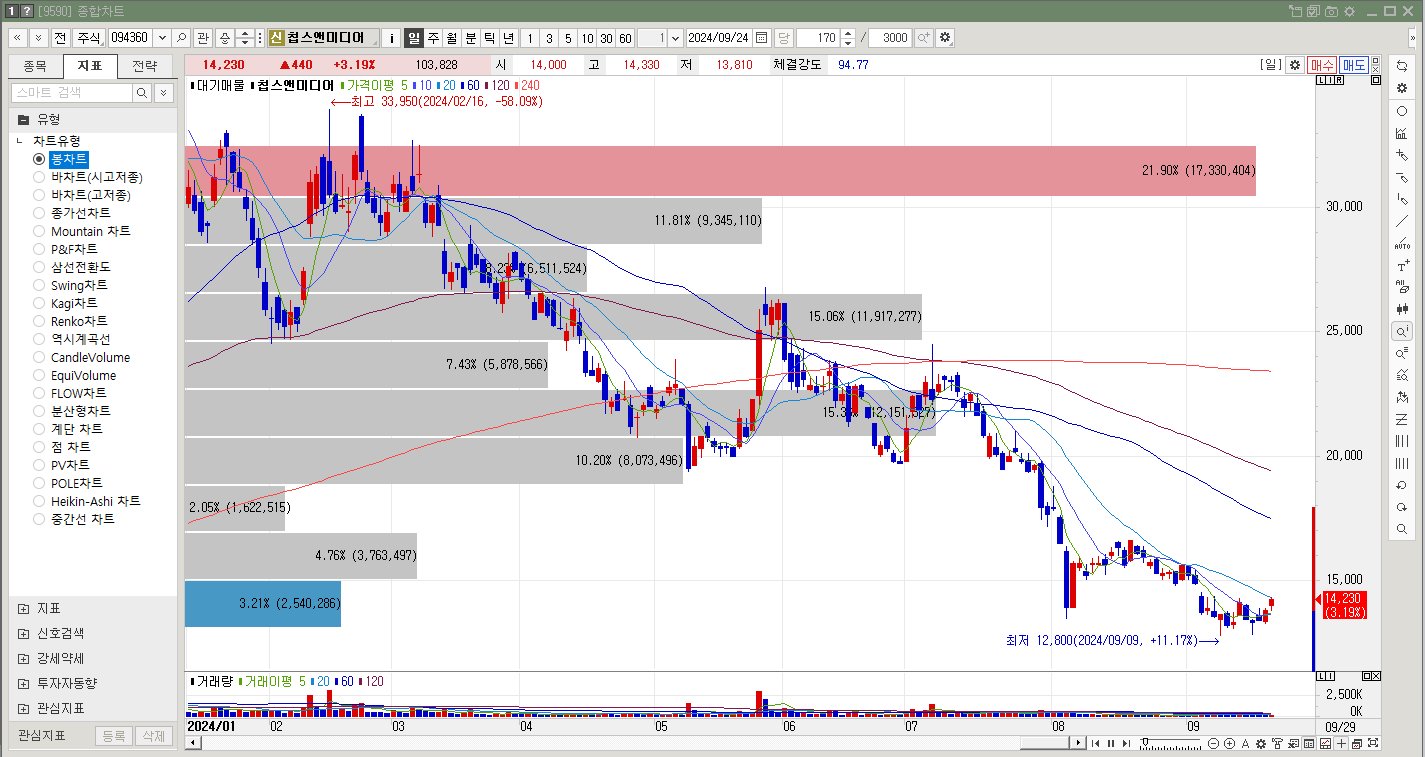The width and height of the screenshot is (1425, 757).
Task: Click the red 매수 buy button
Action: pos(1322,65)
